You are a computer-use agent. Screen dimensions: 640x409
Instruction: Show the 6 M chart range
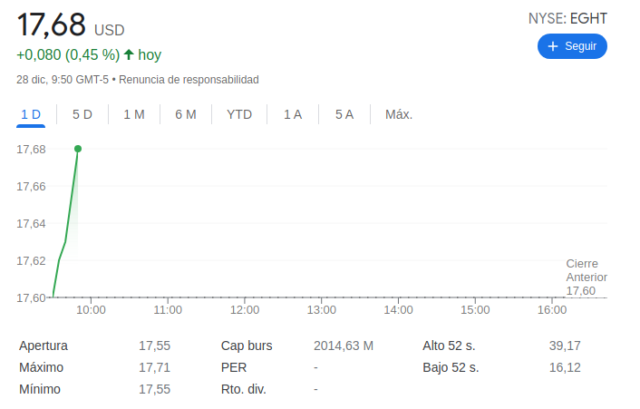coord(185,114)
